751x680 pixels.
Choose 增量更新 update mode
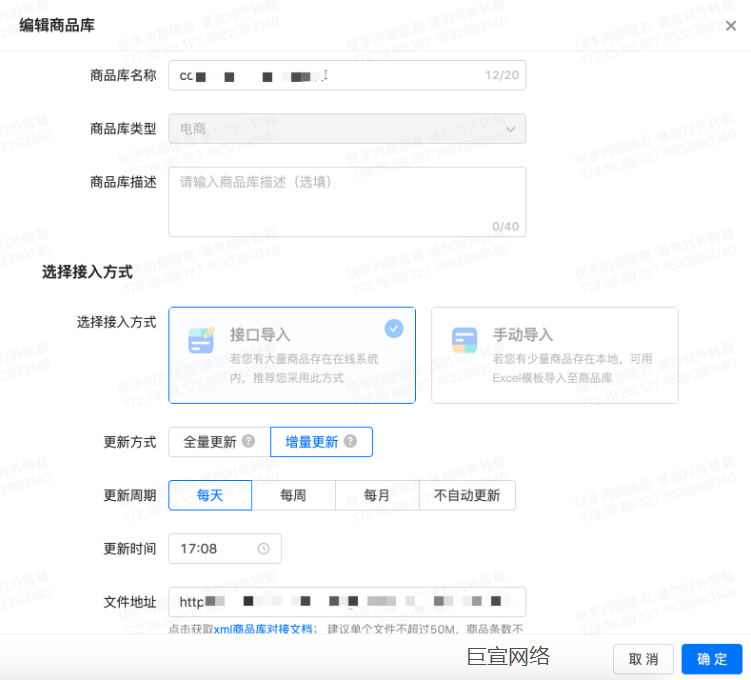321,442
